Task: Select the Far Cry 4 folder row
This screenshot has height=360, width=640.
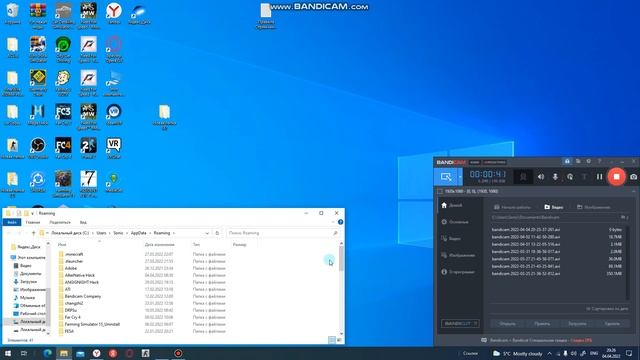Action: [143, 317]
